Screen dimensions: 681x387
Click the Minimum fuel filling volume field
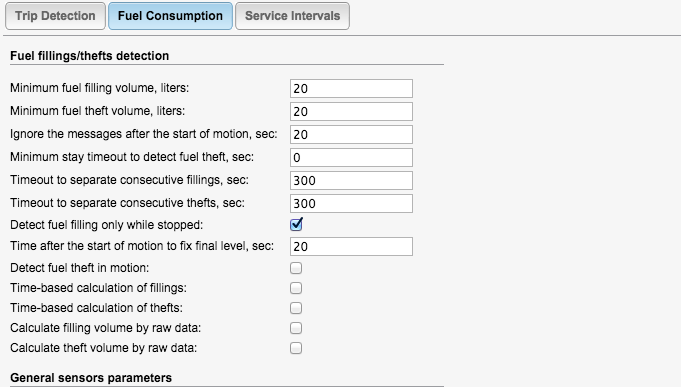[351, 89]
